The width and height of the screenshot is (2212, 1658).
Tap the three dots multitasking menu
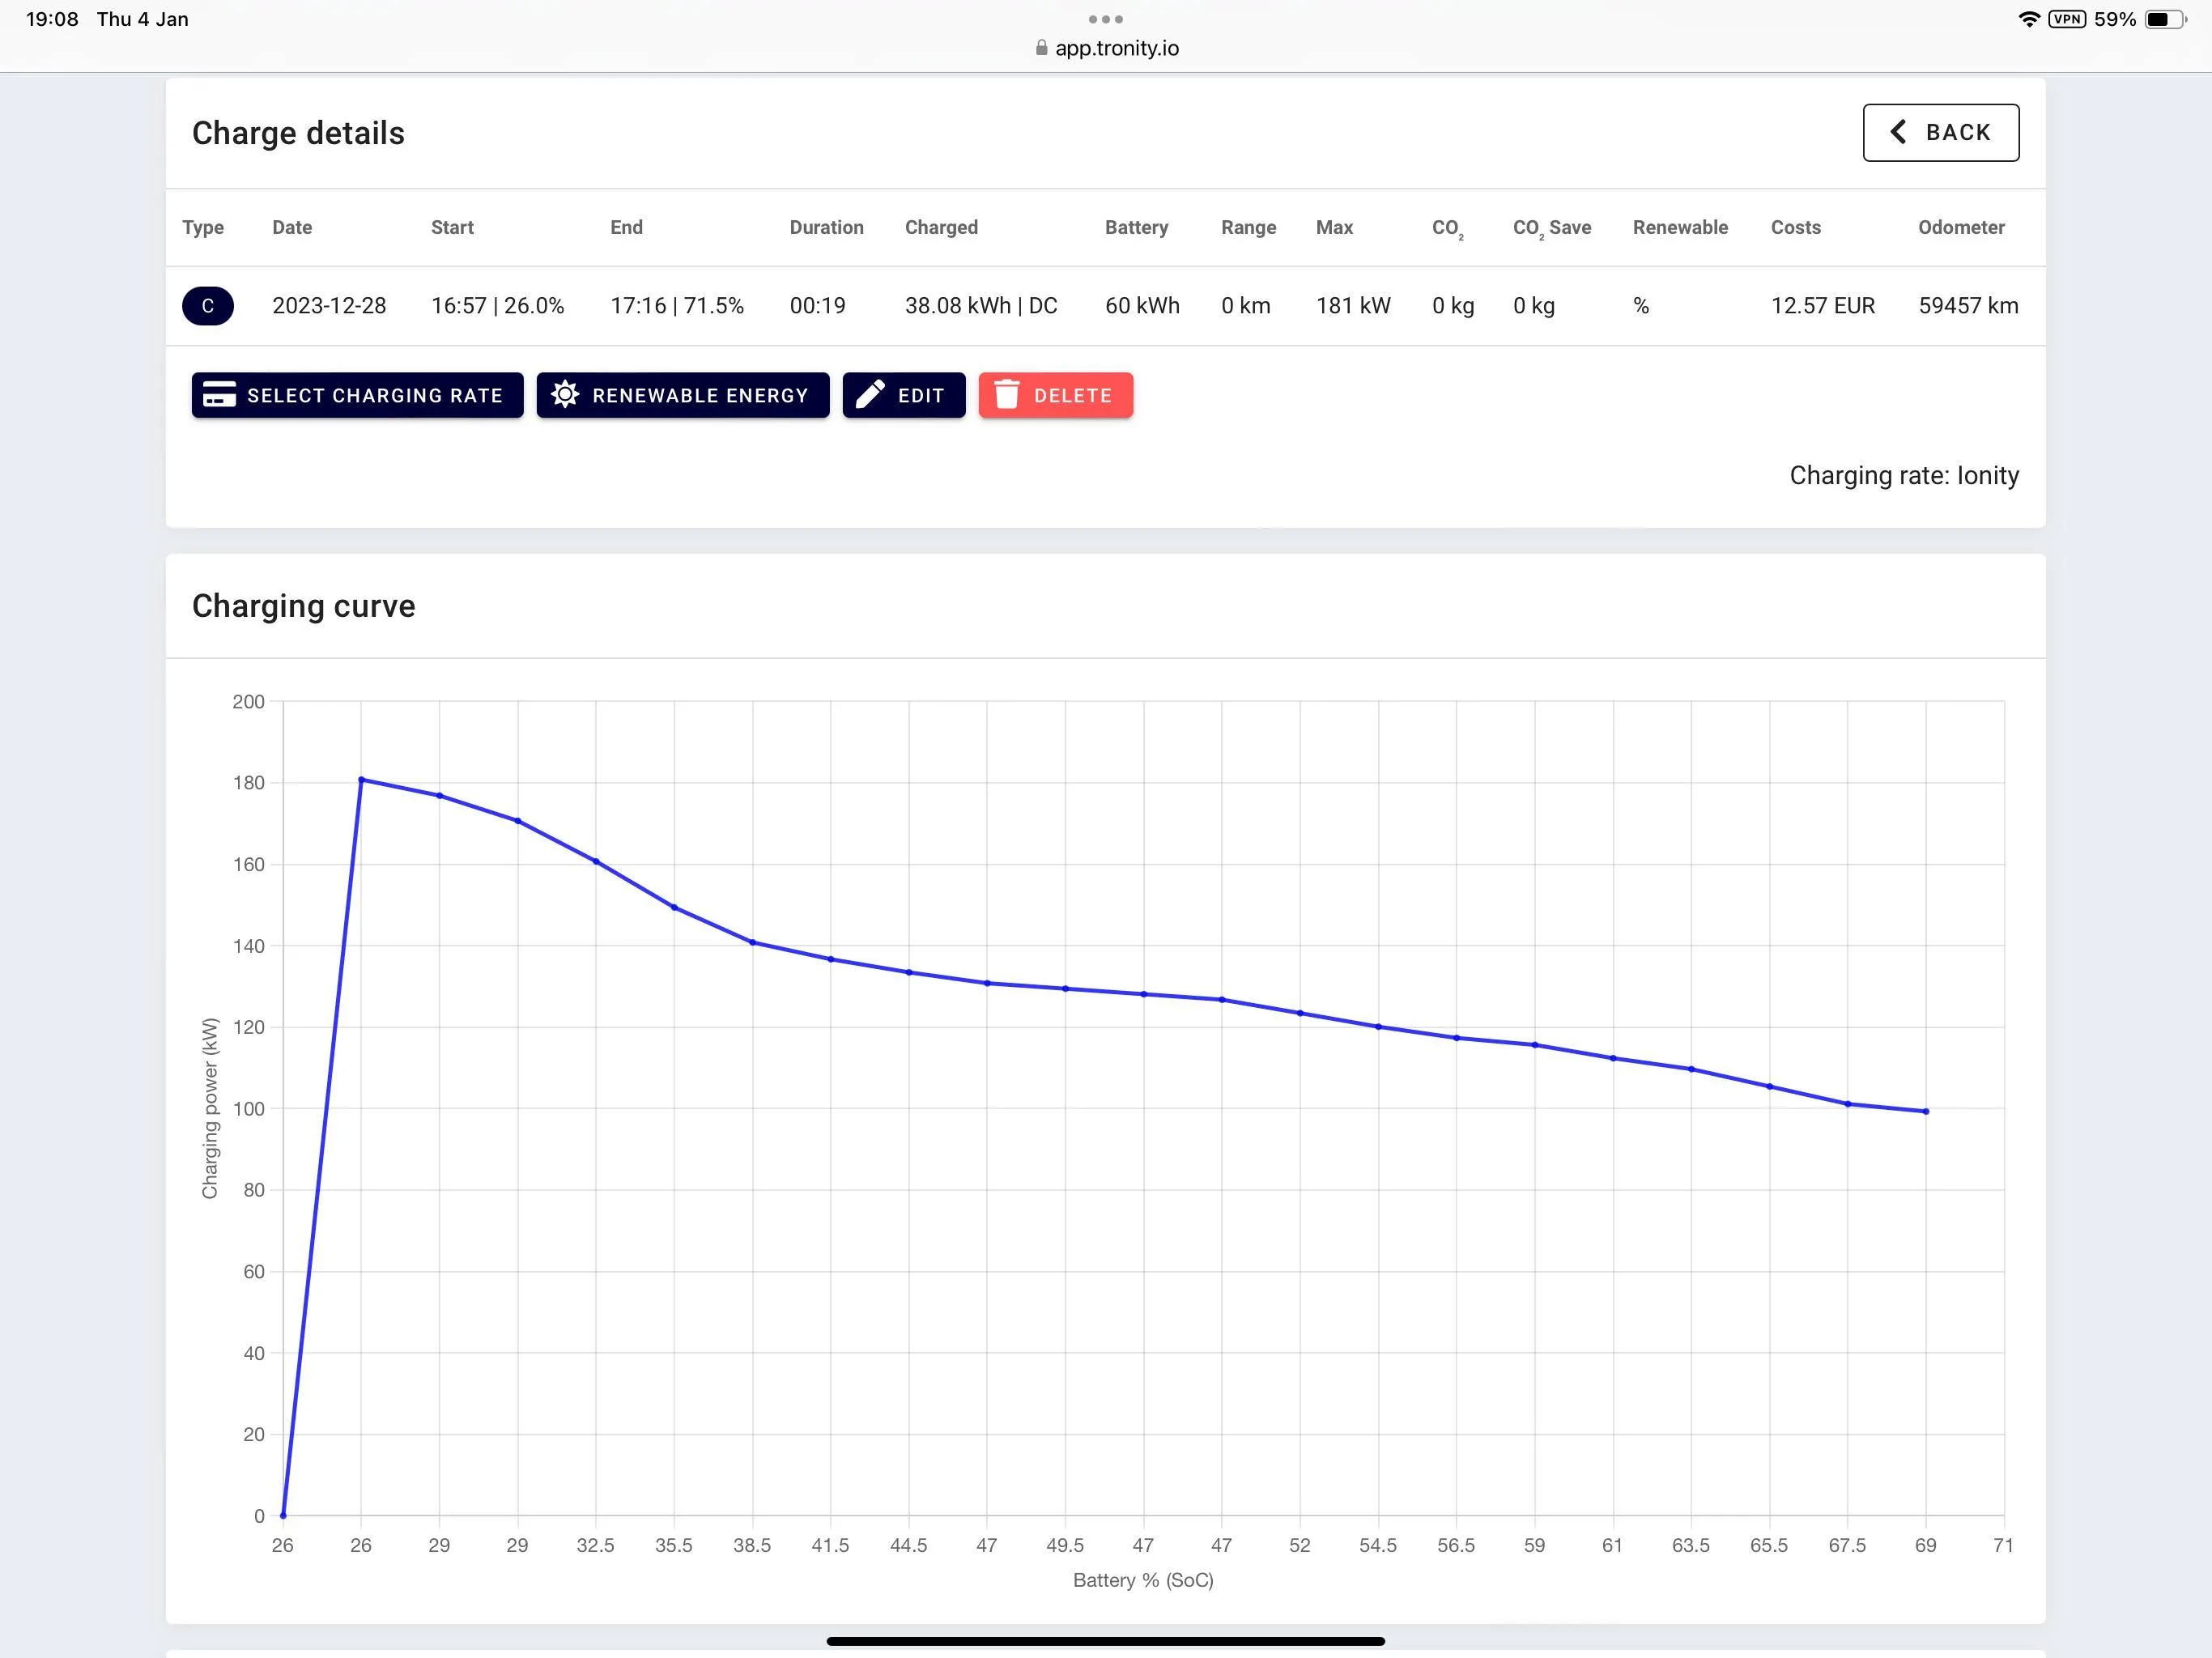pos(1105,19)
